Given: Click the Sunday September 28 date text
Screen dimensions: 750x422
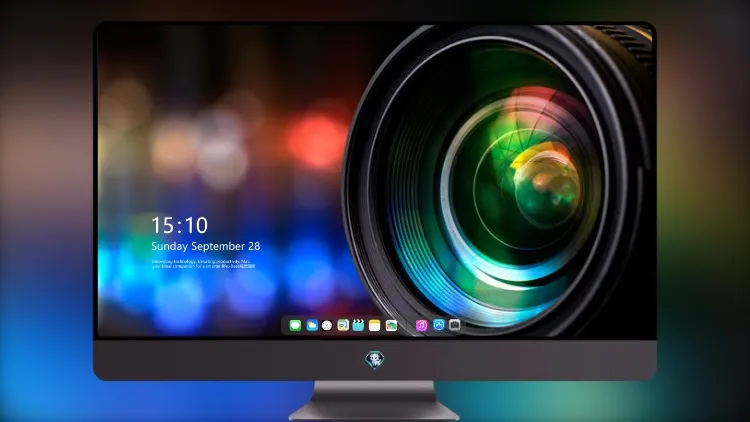Looking at the screenshot, I should click(206, 246).
